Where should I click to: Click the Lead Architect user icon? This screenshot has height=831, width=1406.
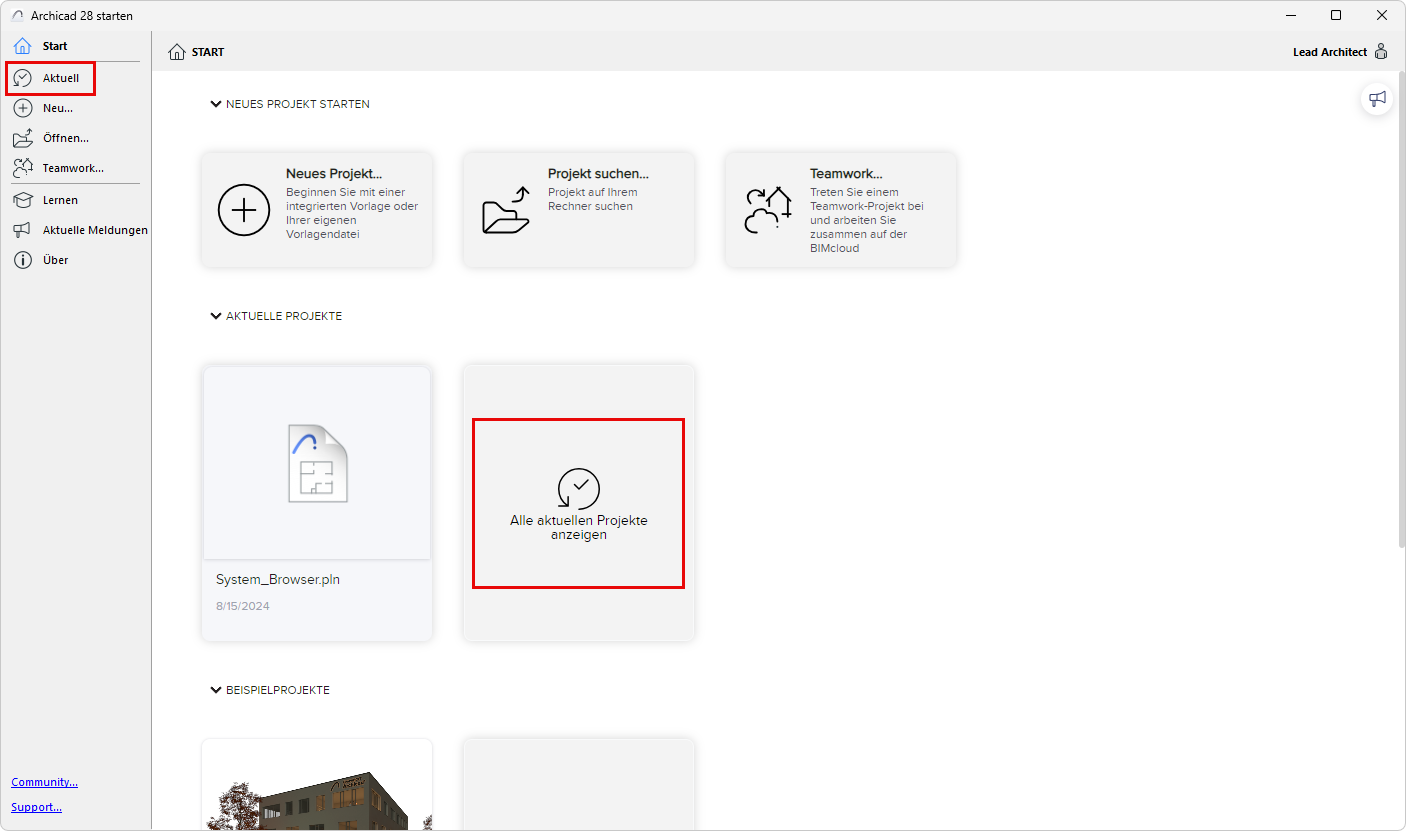1381,52
